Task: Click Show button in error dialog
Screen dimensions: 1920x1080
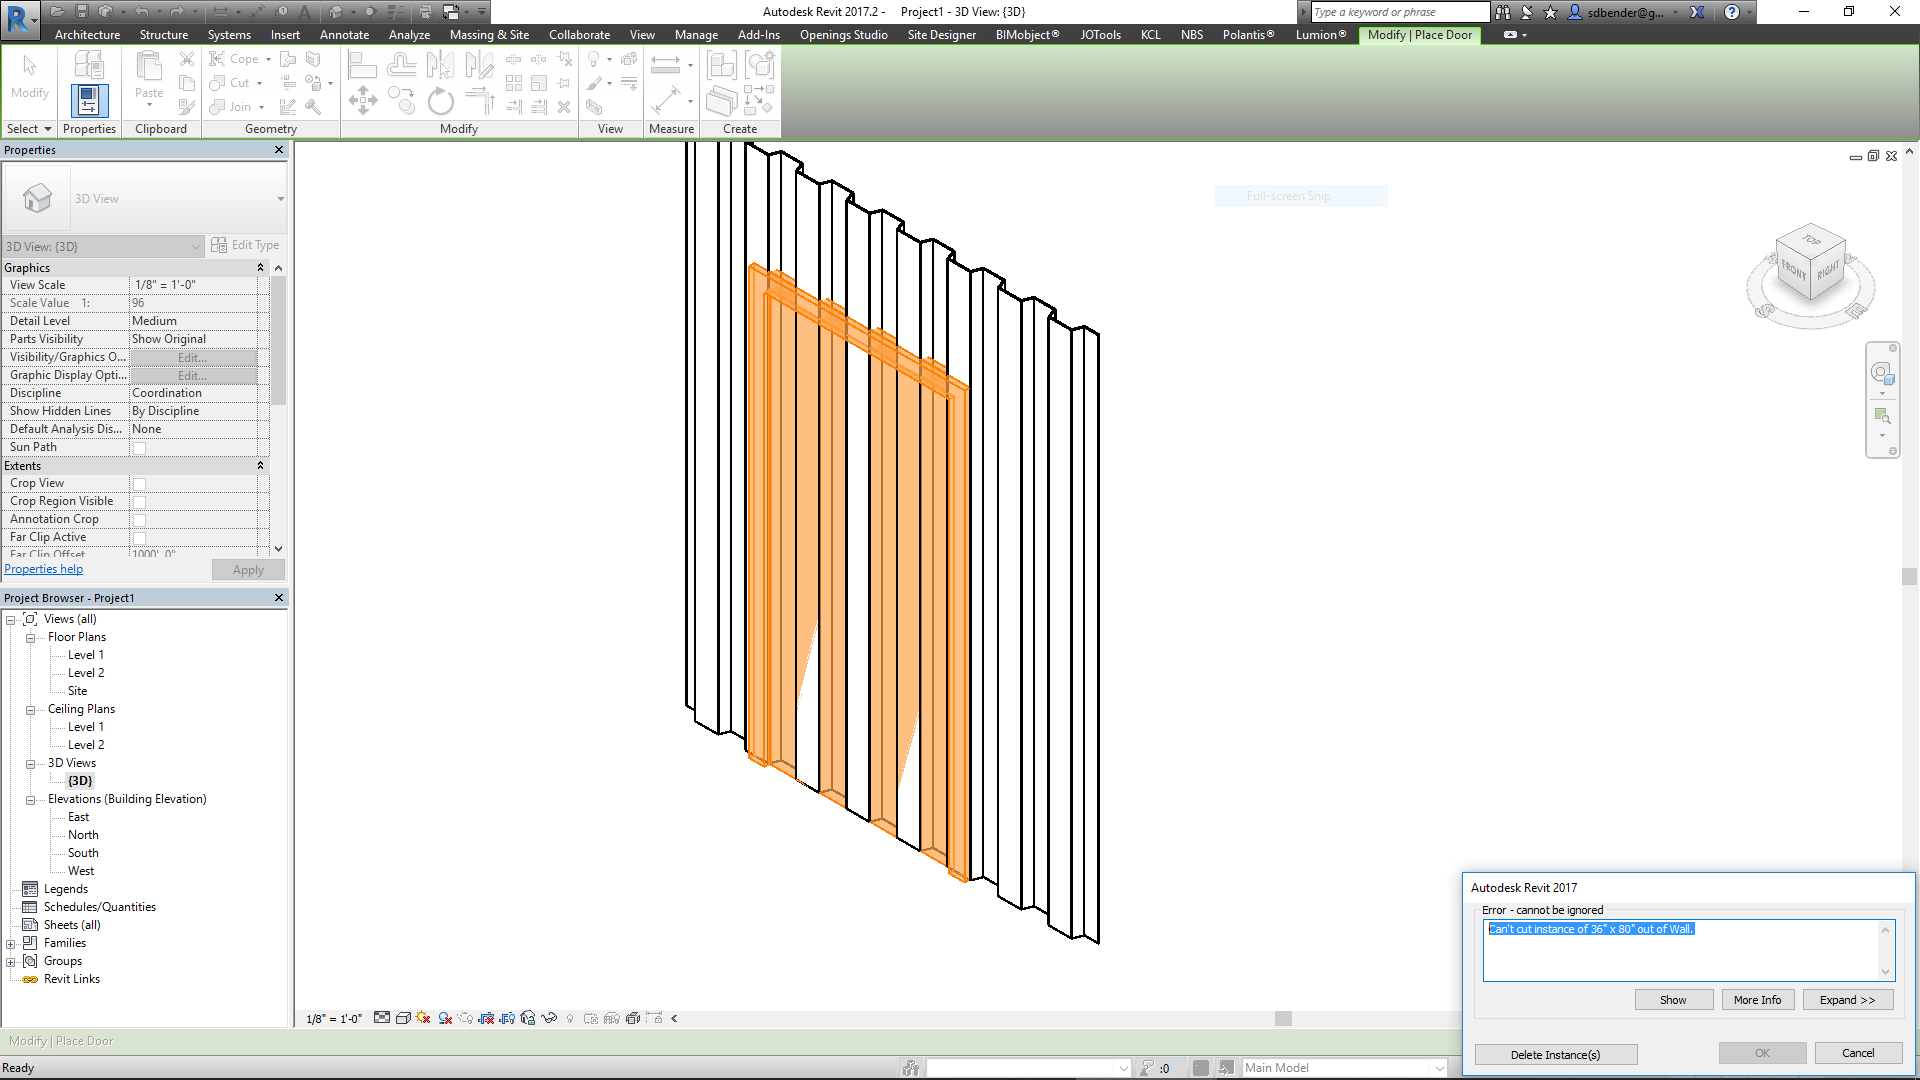Action: click(1673, 1000)
